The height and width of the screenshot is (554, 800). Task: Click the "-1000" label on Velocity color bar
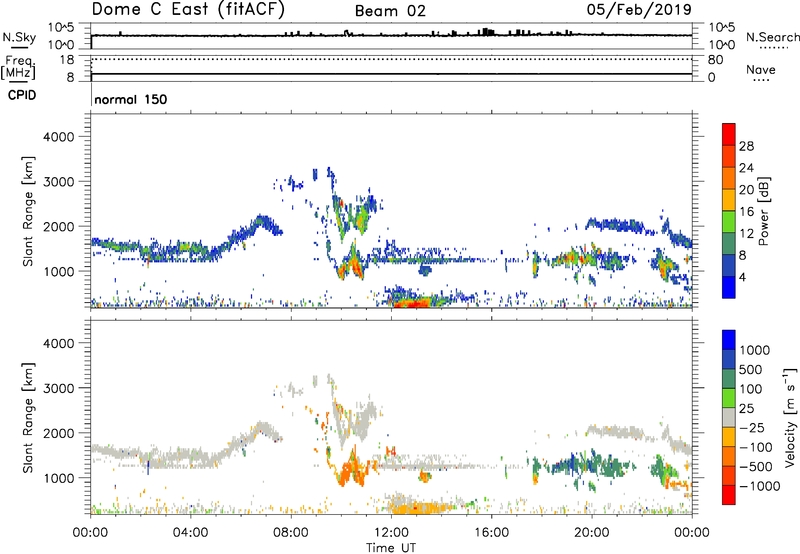pyautogui.click(x=759, y=486)
